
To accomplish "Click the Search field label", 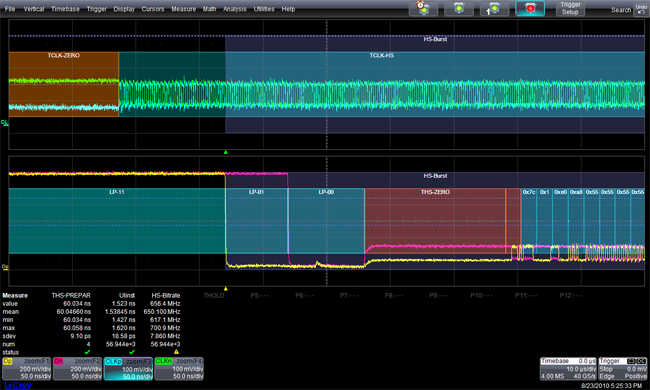I will 621,10.
